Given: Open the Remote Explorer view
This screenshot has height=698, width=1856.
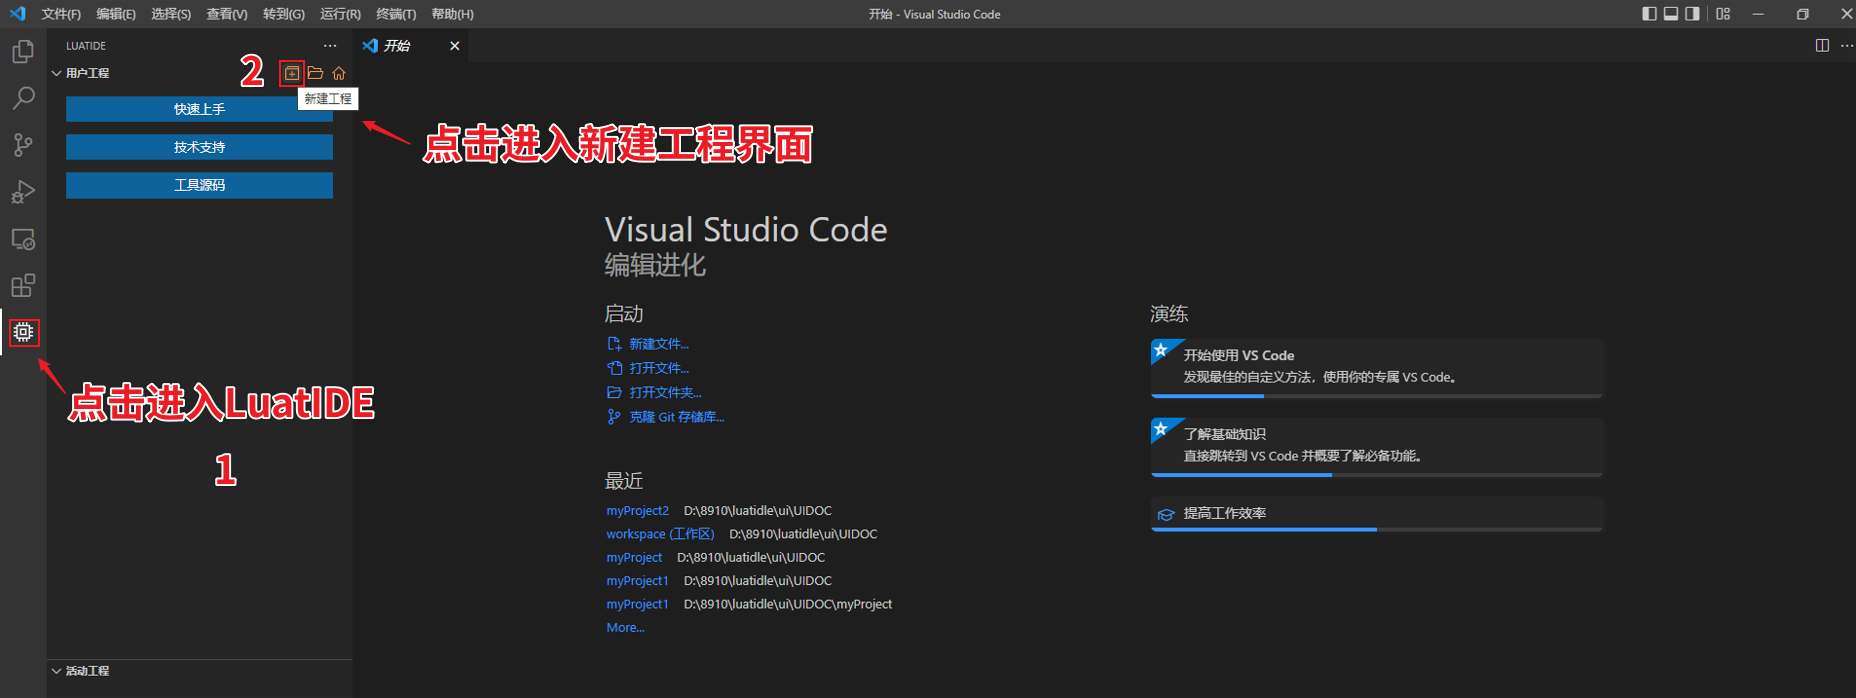Looking at the screenshot, I should click(23, 239).
